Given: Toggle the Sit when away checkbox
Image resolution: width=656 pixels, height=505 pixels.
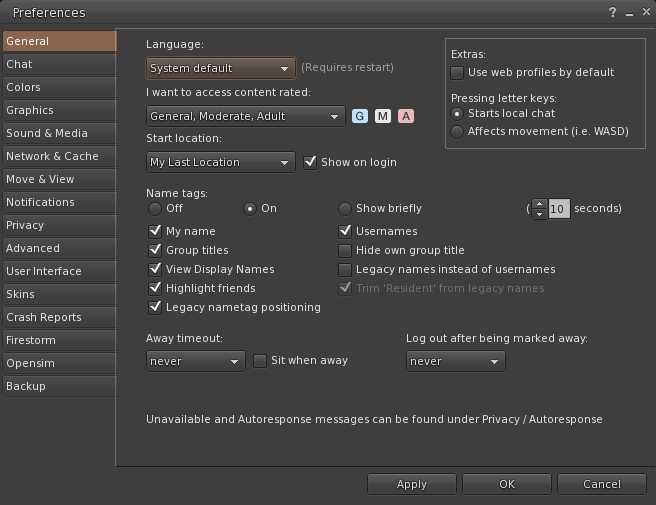Looking at the screenshot, I should coord(260,361).
